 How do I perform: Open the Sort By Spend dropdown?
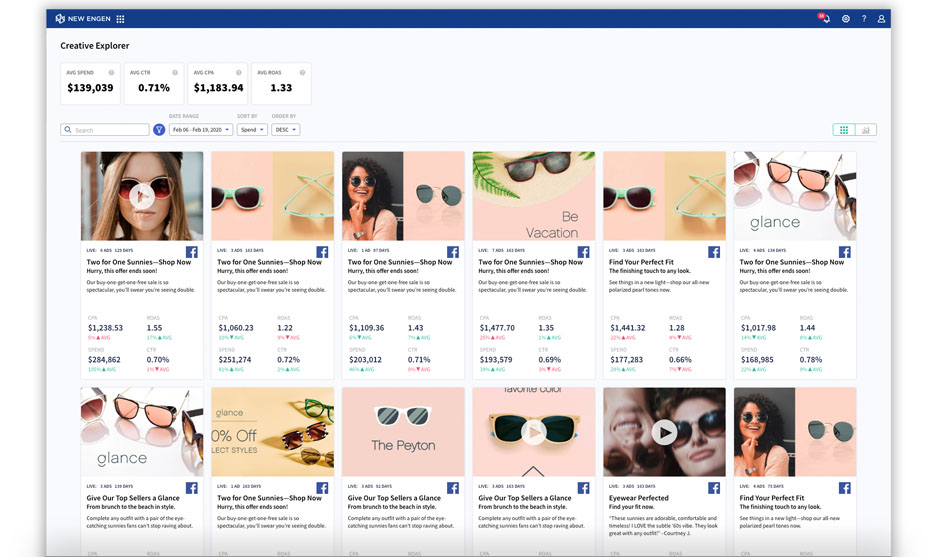tap(252, 130)
